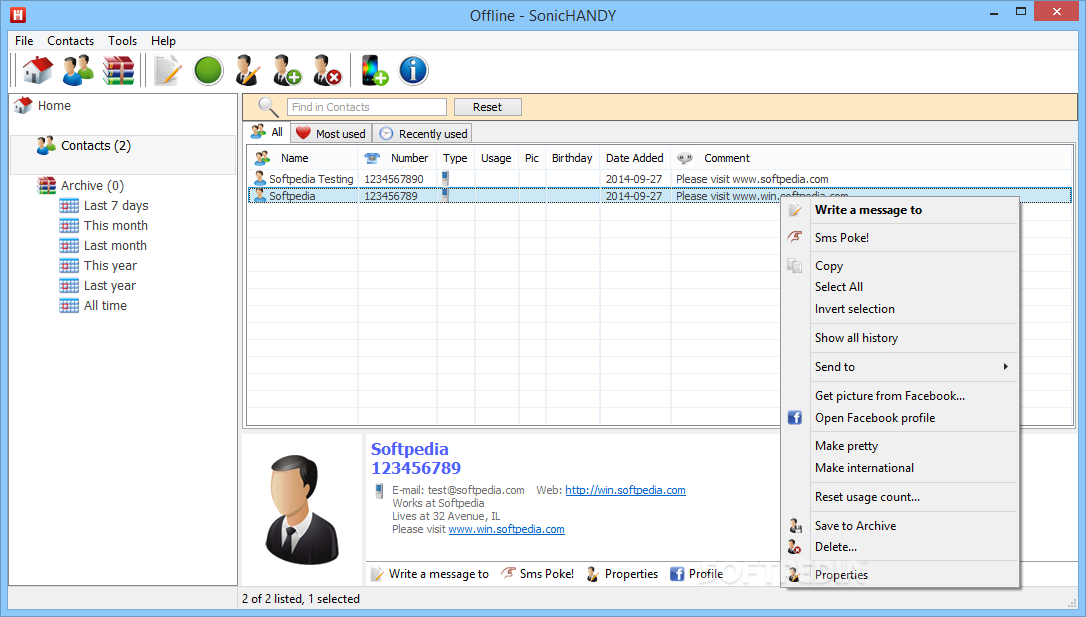Viewport: 1086px width, 617px height.
Task: Open the Archive toolbar icon
Action: pos(118,70)
